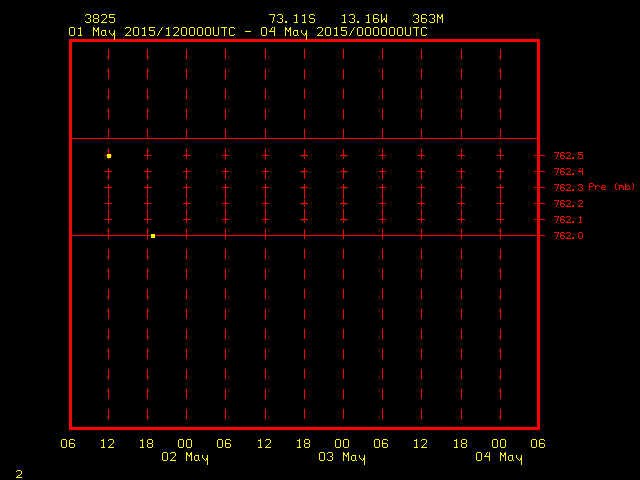Click the 02 May date label
This screenshot has width=640, height=480.
[185, 457]
